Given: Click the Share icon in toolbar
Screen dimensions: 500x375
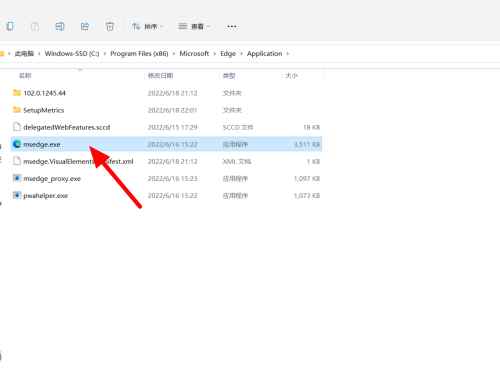Looking at the screenshot, I should 85,26.
